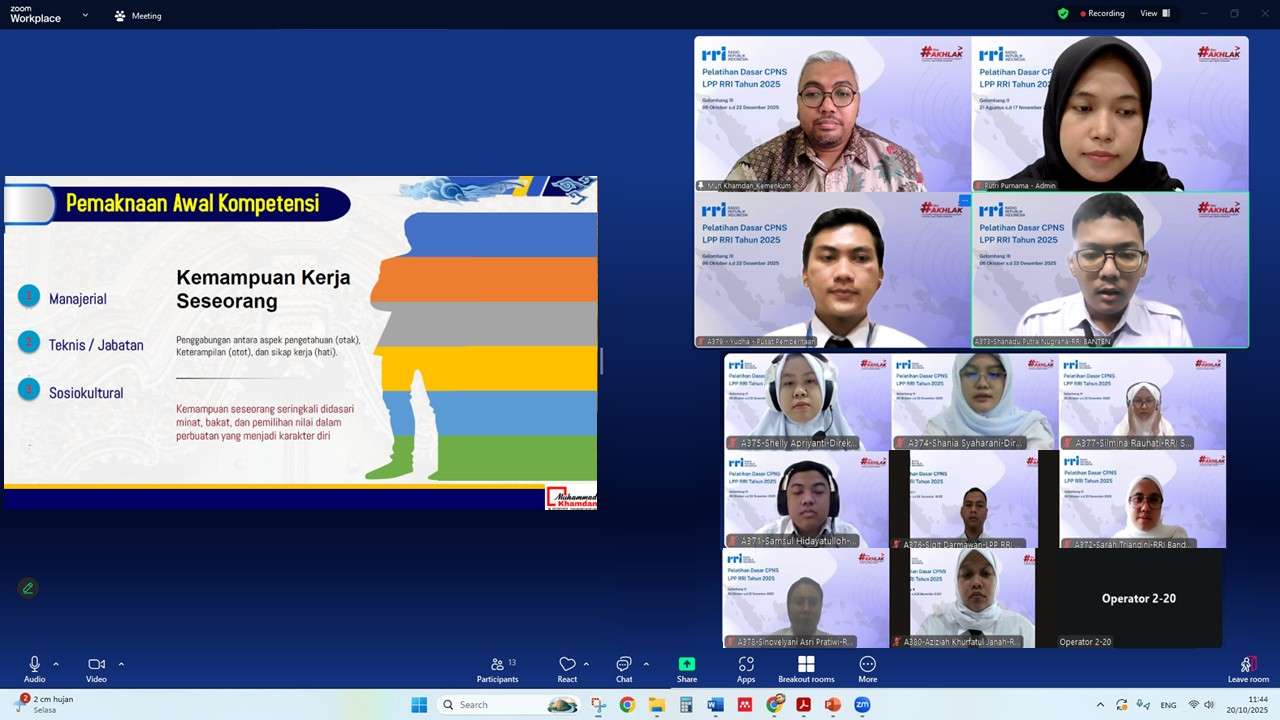Image resolution: width=1280 pixels, height=720 pixels.
Task: Open the View layout menu
Action: [1155, 14]
